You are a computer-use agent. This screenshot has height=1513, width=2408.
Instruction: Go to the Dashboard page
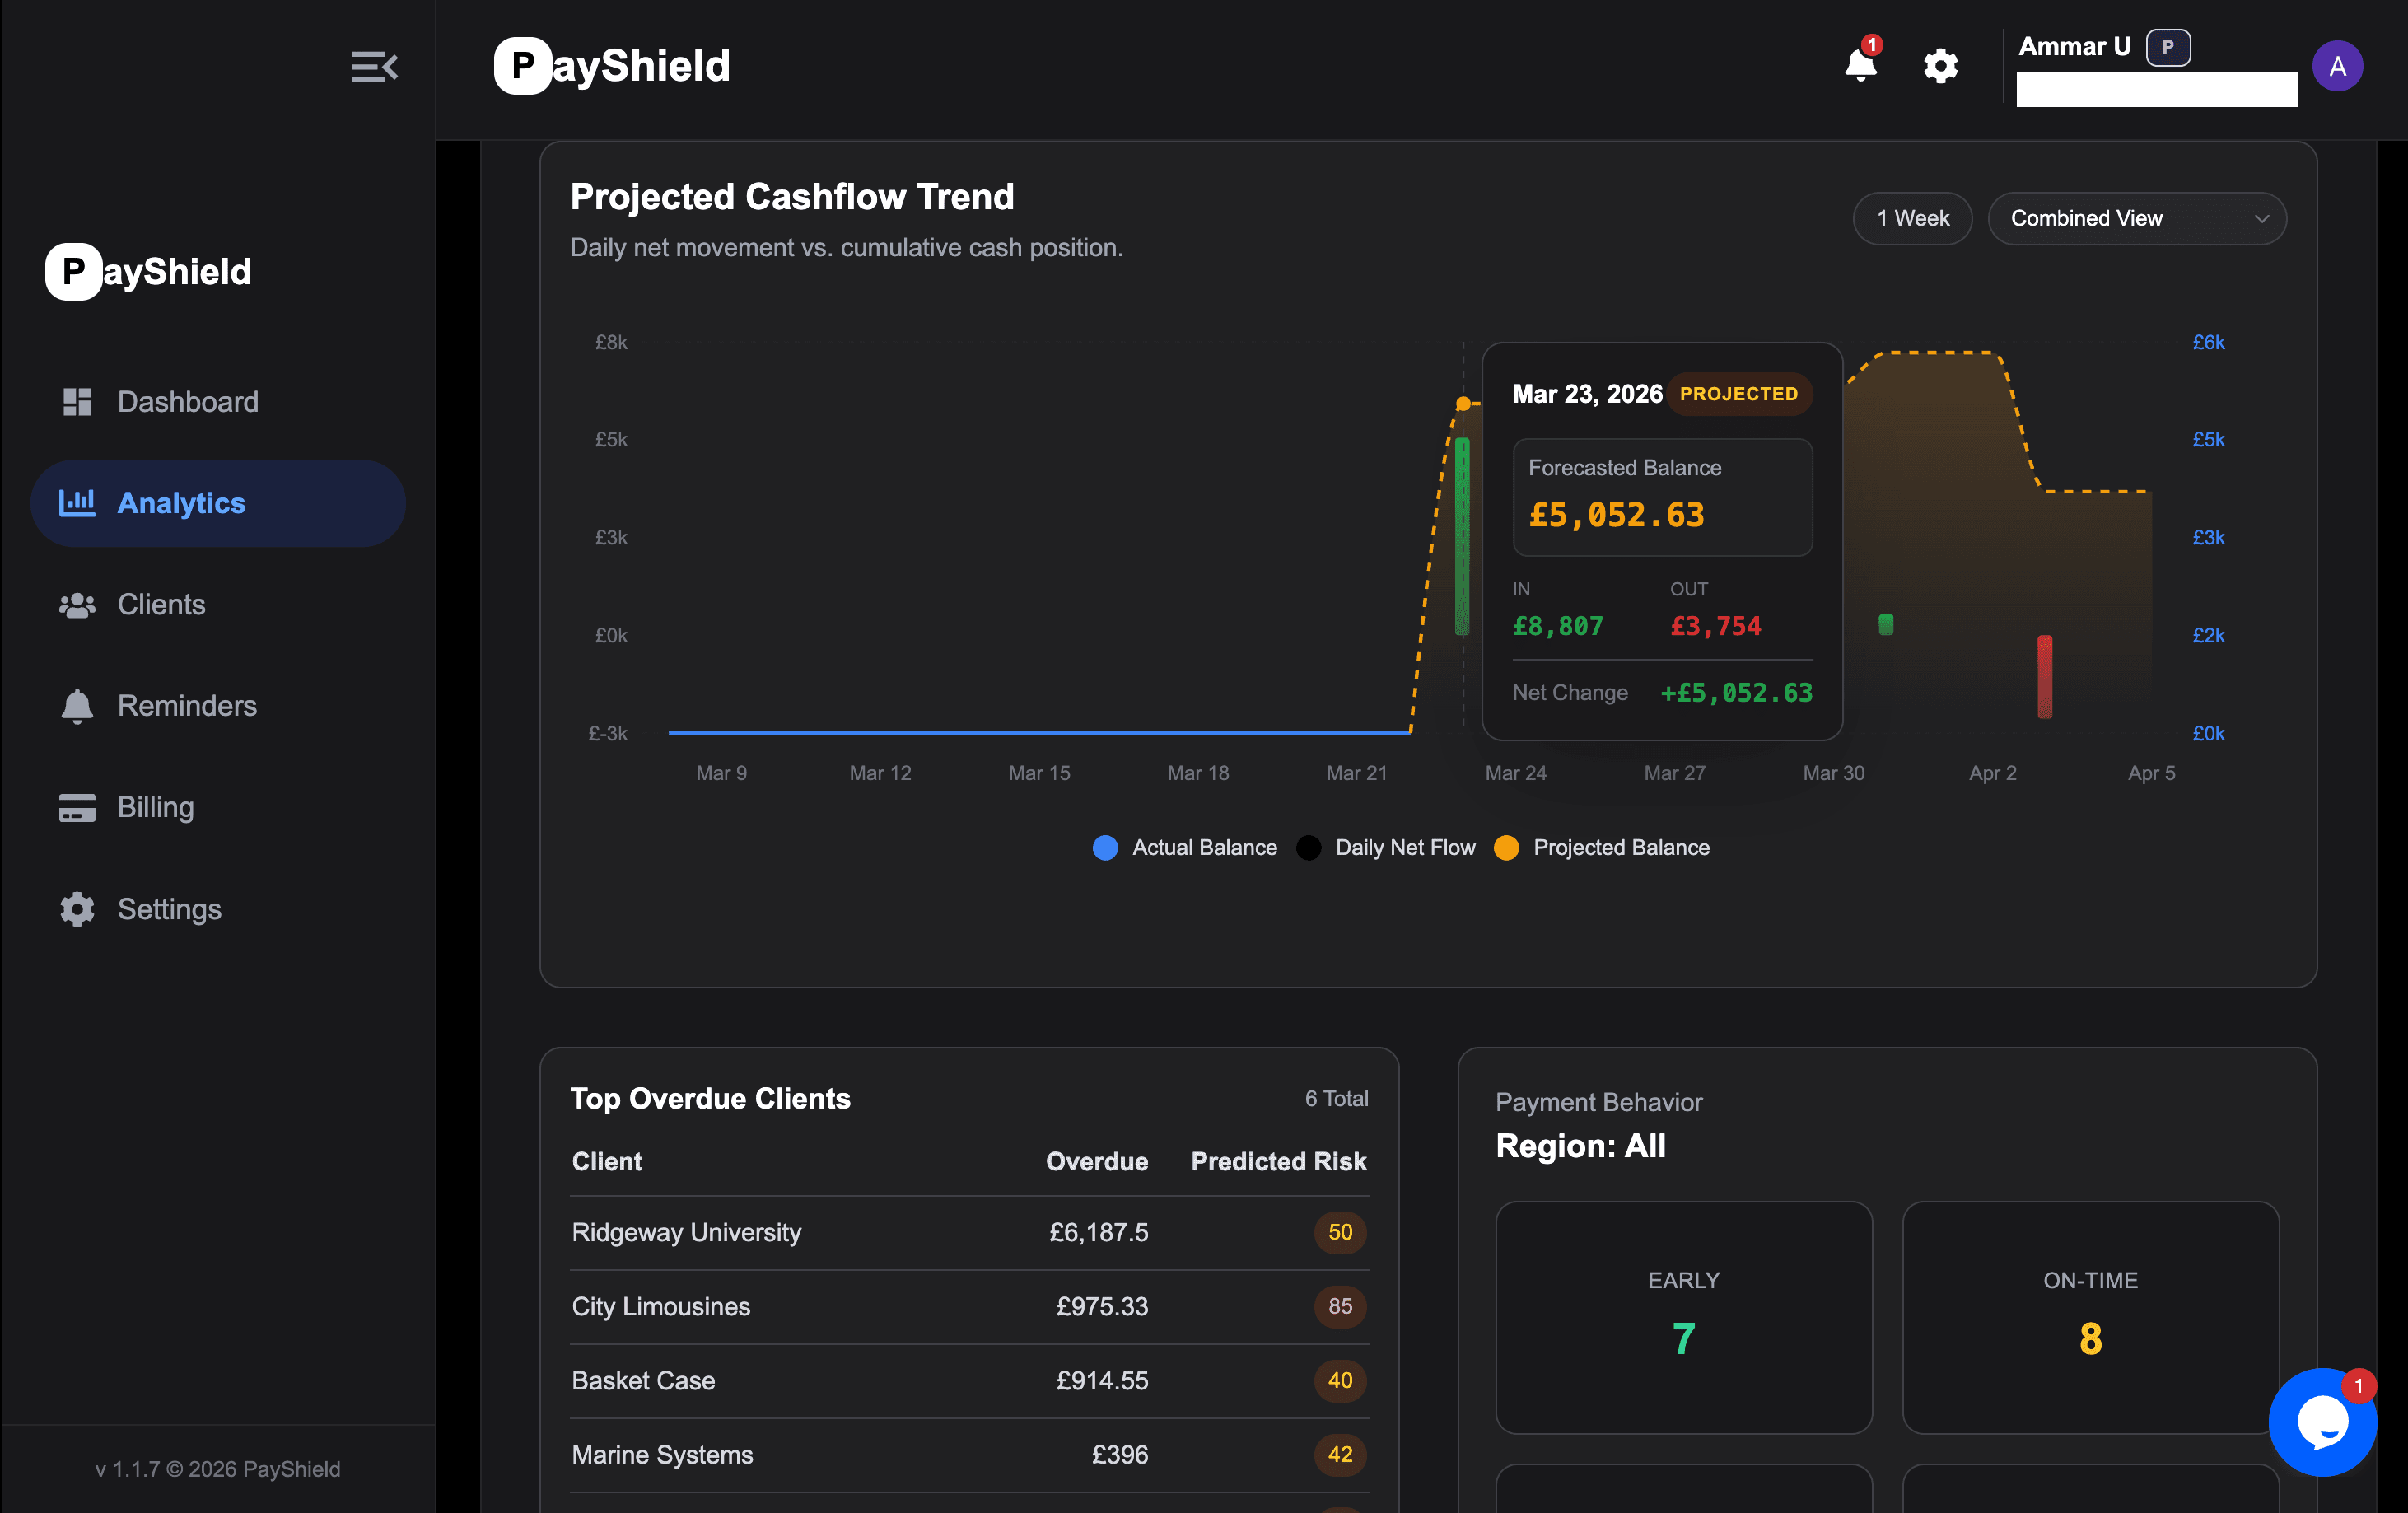[x=218, y=402]
